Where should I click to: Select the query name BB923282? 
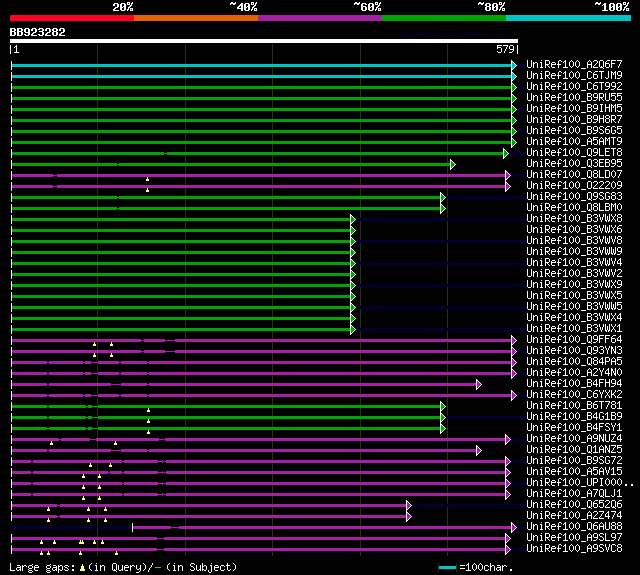click(x=38, y=32)
